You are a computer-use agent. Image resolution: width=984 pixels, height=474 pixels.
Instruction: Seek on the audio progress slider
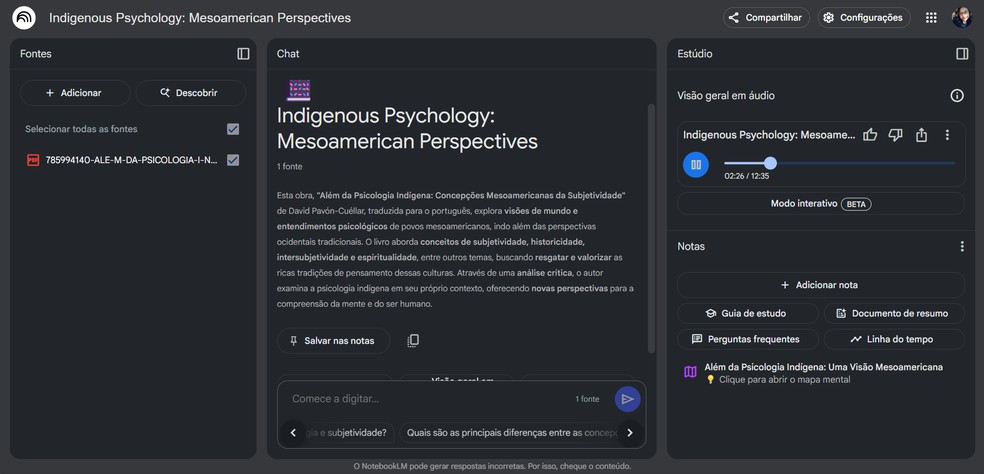point(839,163)
